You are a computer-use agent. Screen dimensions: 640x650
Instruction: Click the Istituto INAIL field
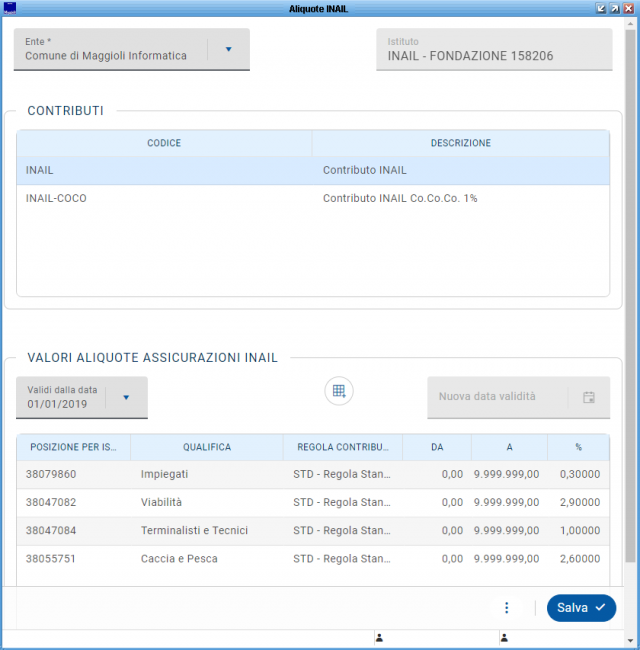(494, 50)
